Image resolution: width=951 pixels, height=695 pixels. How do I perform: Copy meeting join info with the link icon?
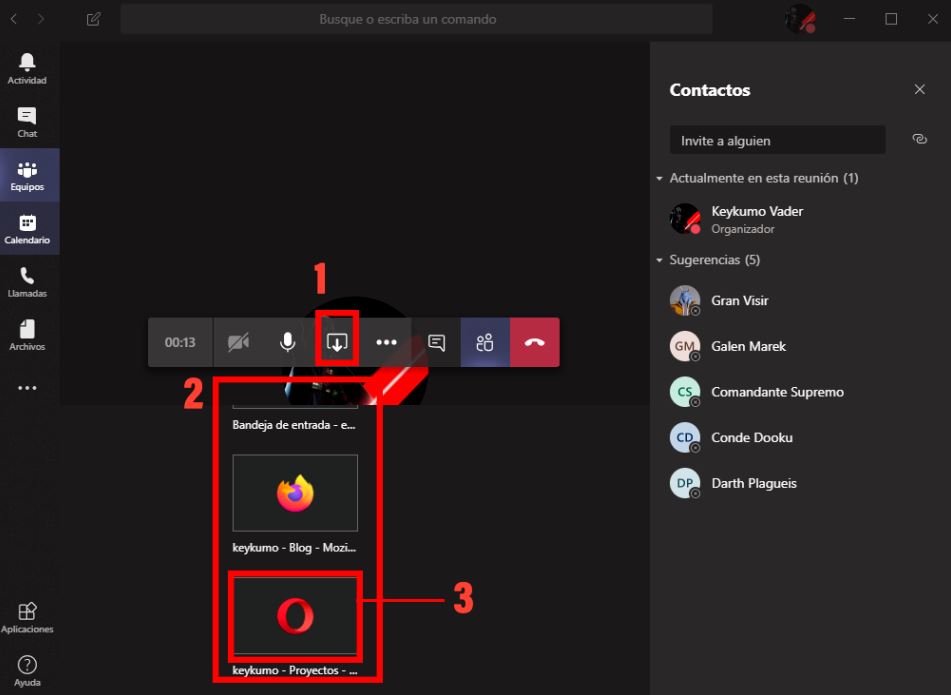tap(919, 139)
